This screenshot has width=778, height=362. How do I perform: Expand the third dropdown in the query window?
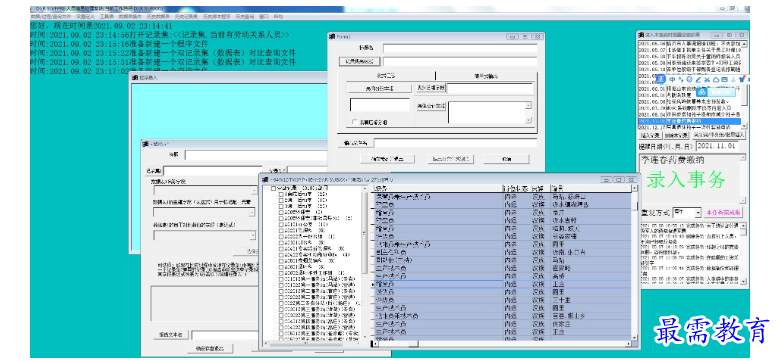[253, 235]
